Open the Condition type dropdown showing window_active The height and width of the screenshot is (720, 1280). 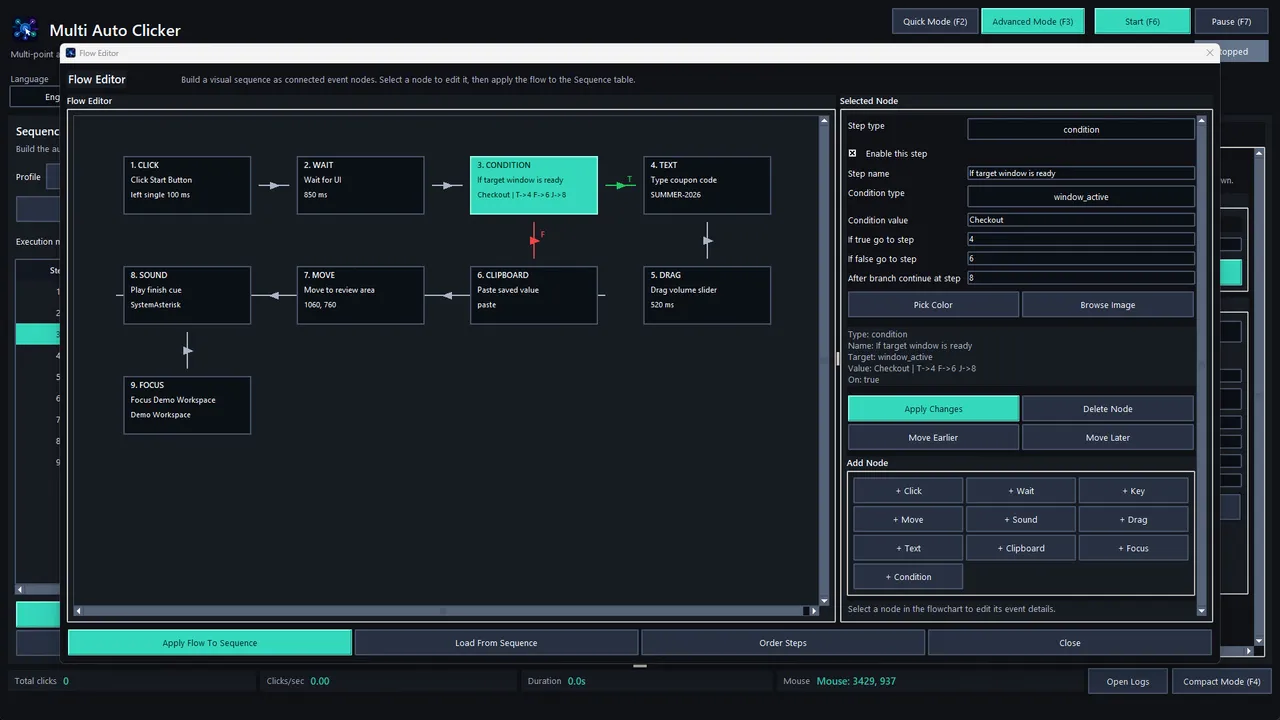tap(1081, 197)
